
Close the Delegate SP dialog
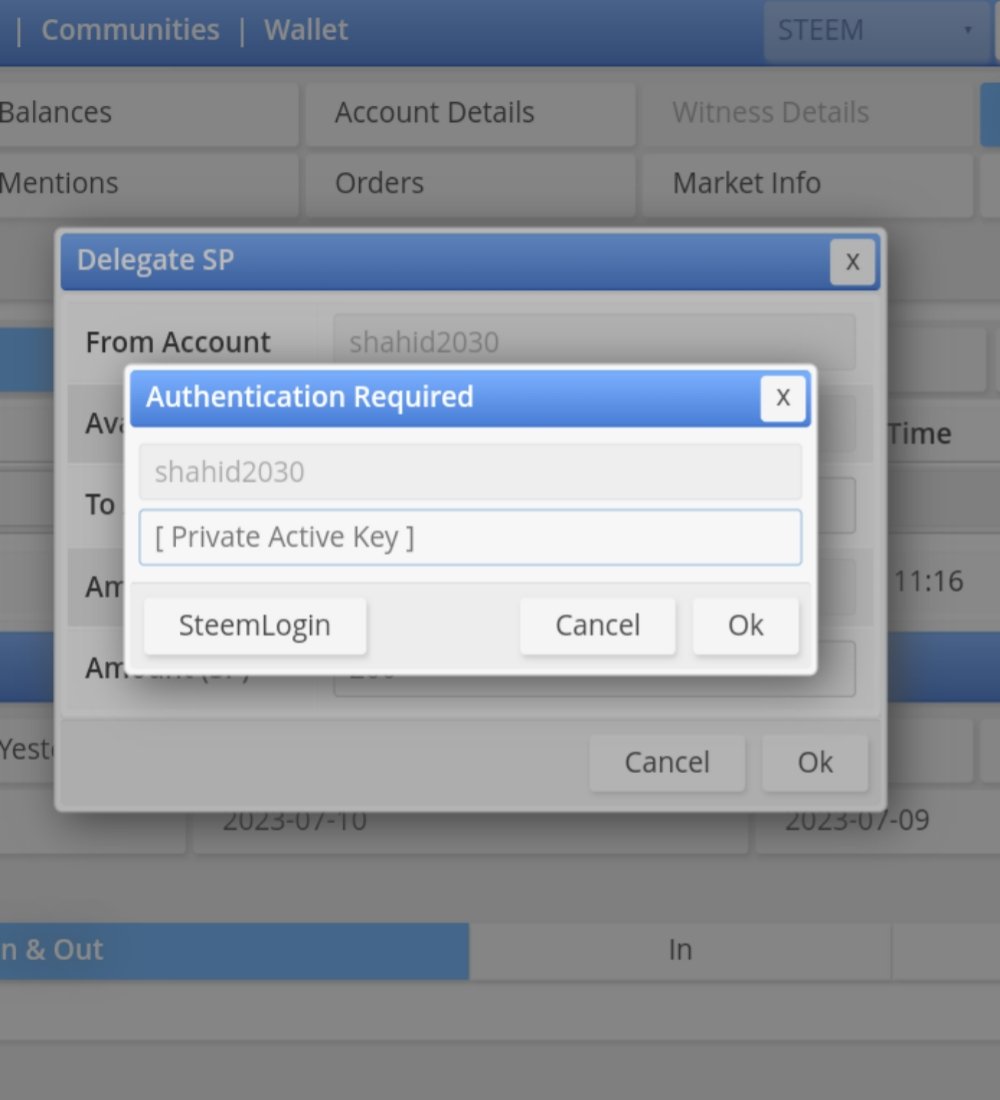coord(852,262)
